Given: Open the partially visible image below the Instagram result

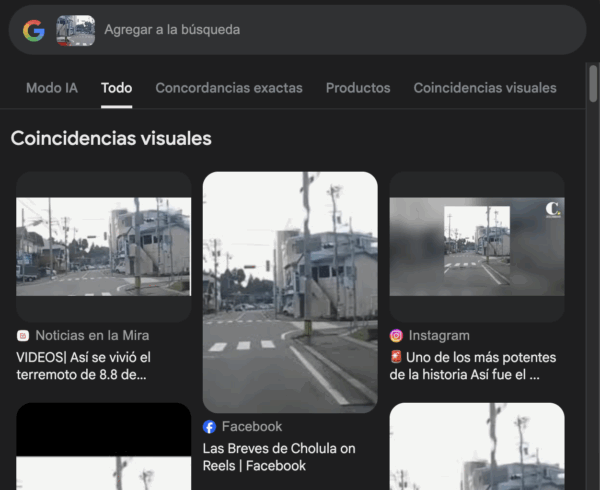Looking at the screenshot, I should 477,446.
